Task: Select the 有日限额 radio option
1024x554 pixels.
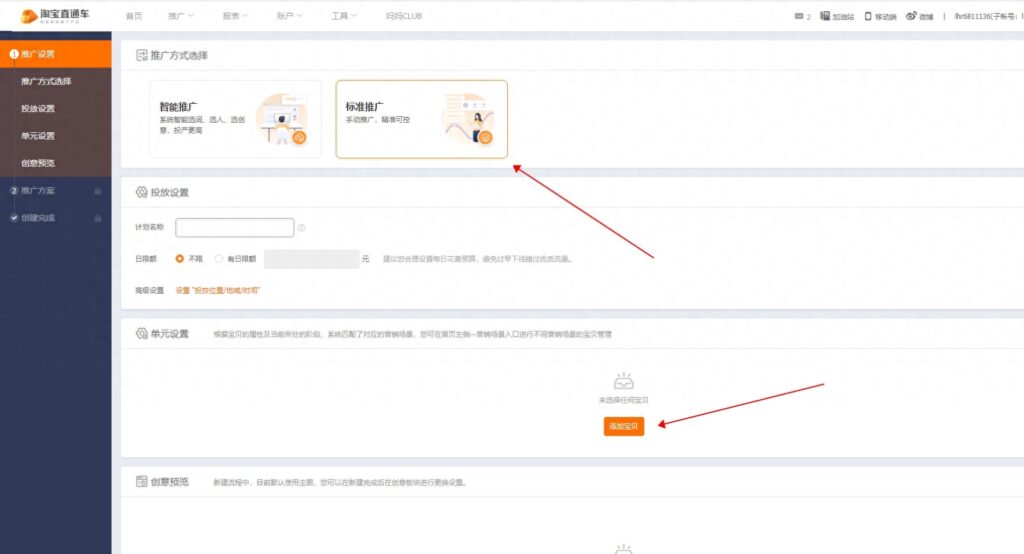Action: pos(219,259)
